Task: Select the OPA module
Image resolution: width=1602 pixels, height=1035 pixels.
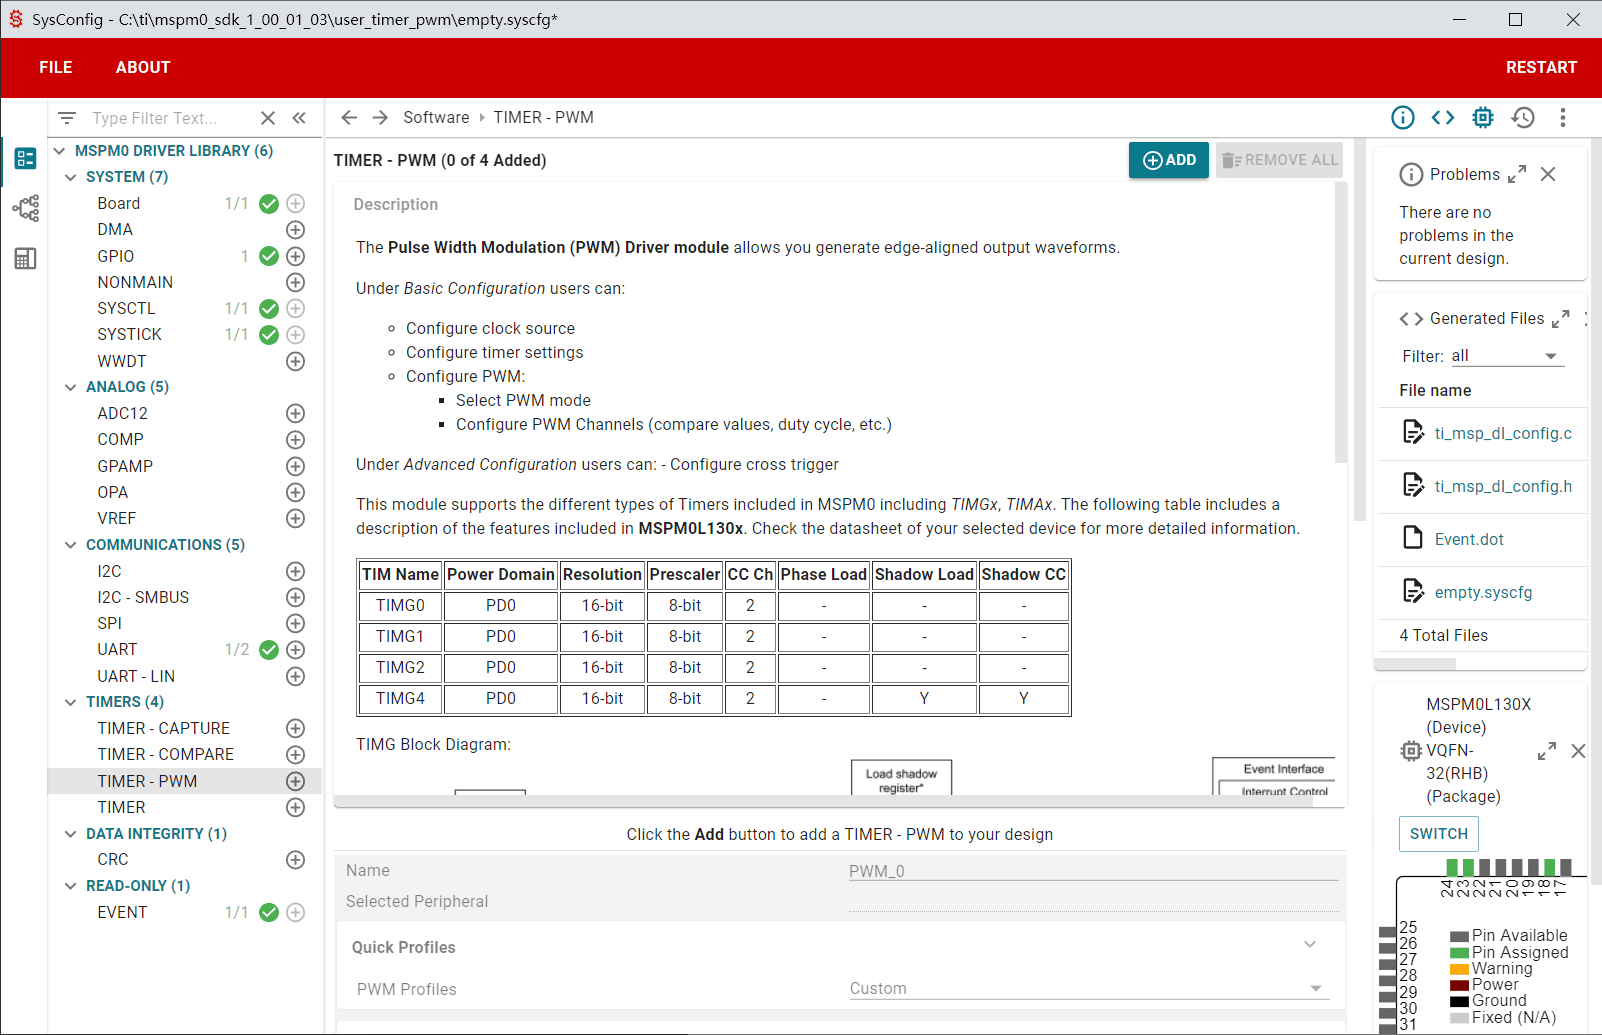Action: [x=113, y=492]
